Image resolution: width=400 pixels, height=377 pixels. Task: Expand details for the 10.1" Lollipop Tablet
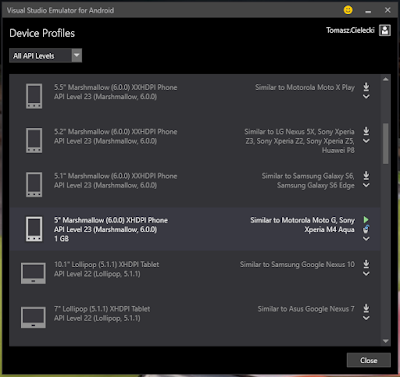pos(366,274)
